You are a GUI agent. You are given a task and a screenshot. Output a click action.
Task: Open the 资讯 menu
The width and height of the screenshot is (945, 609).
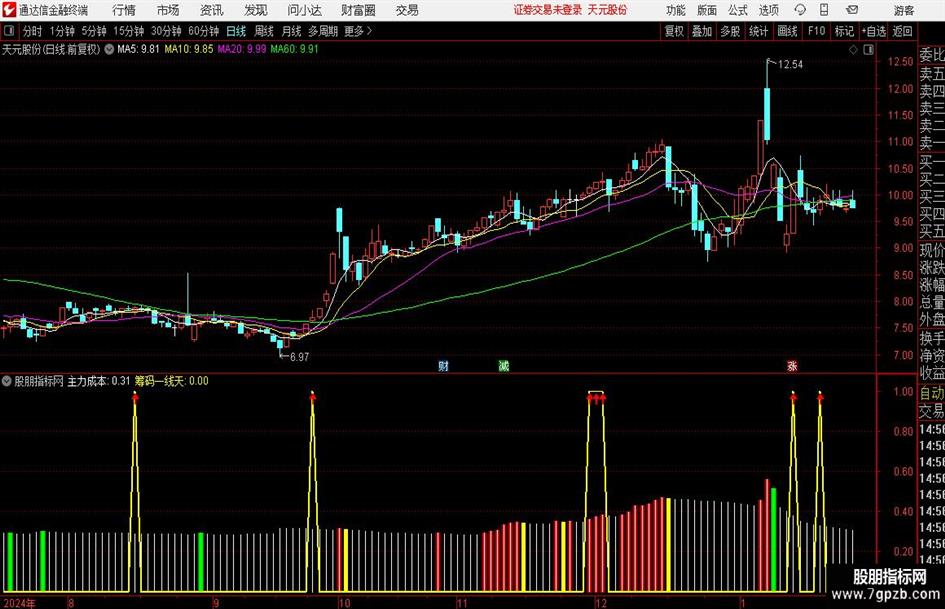tap(212, 10)
